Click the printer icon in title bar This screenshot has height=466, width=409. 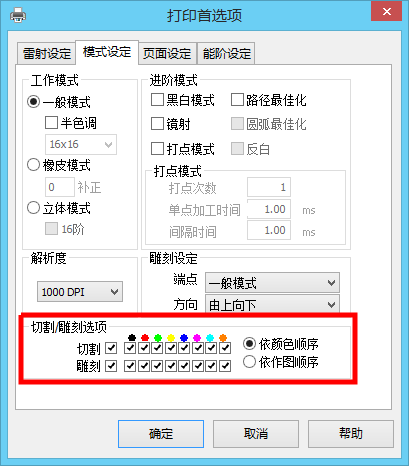[x=18, y=15]
